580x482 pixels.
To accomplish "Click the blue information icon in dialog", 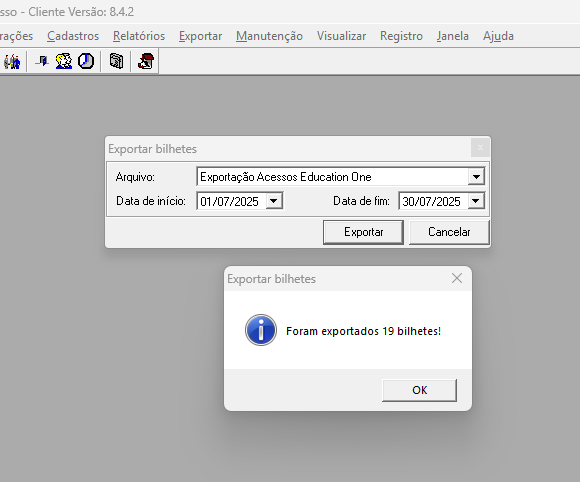I will 261,330.
